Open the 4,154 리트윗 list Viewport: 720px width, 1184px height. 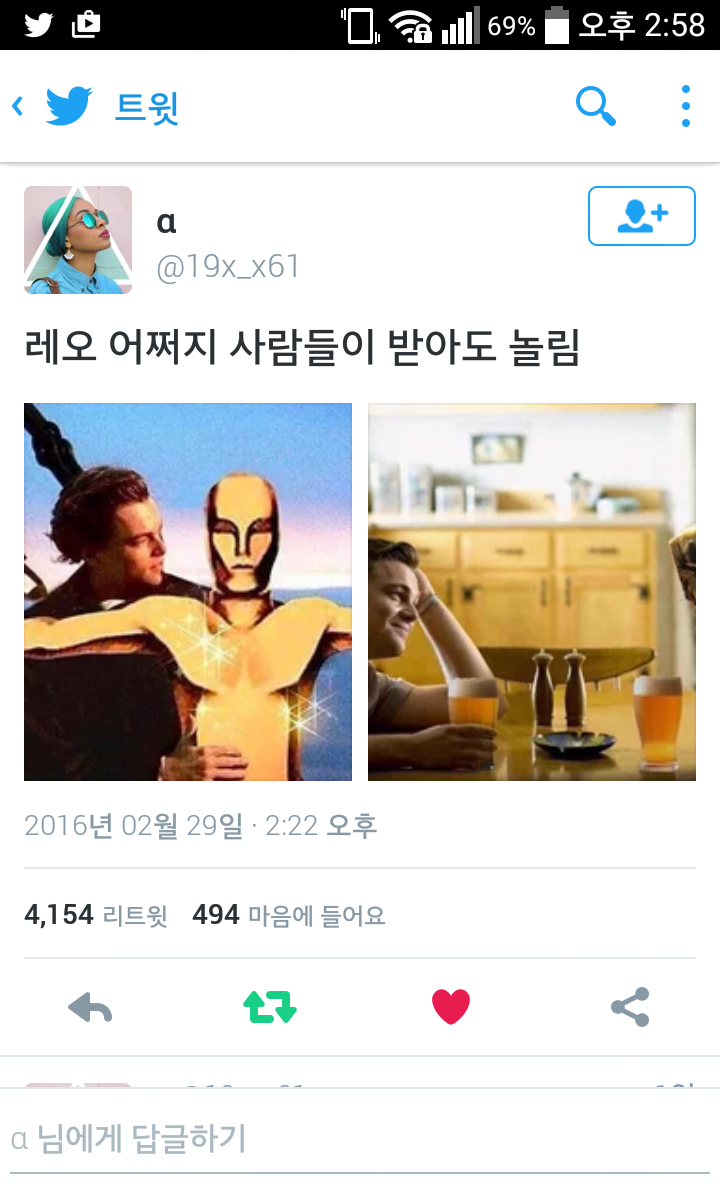point(96,915)
